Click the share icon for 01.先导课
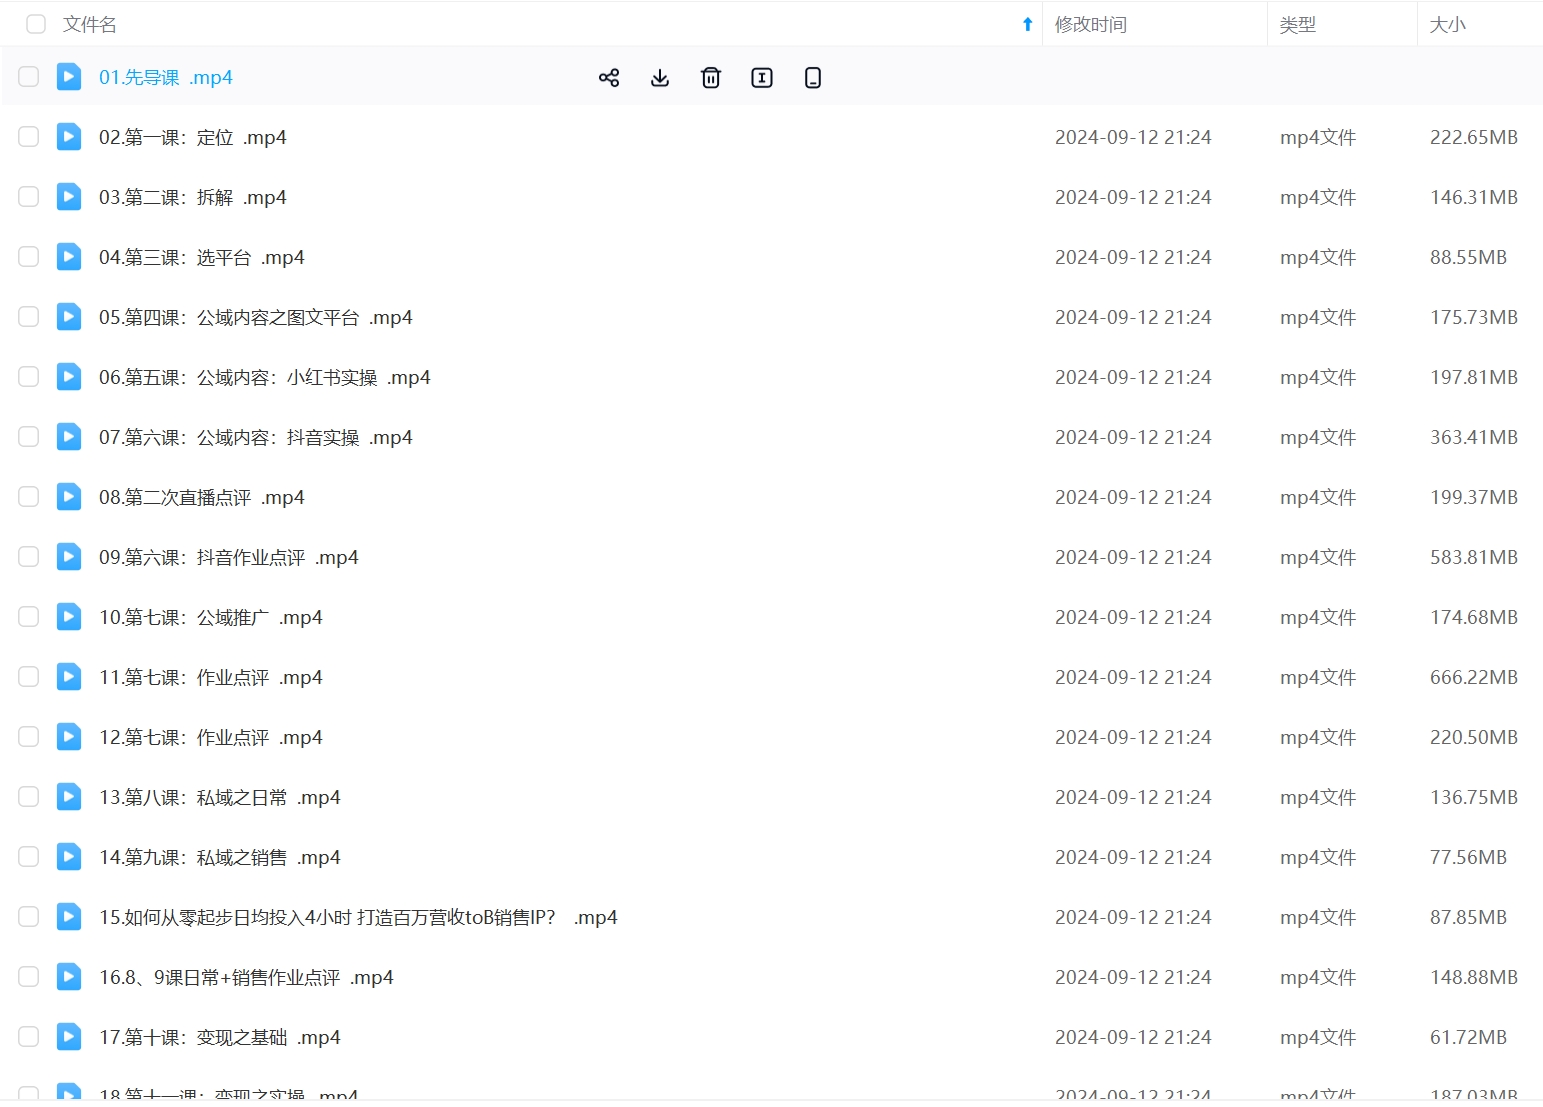This screenshot has width=1543, height=1107. (x=609, y=78)
